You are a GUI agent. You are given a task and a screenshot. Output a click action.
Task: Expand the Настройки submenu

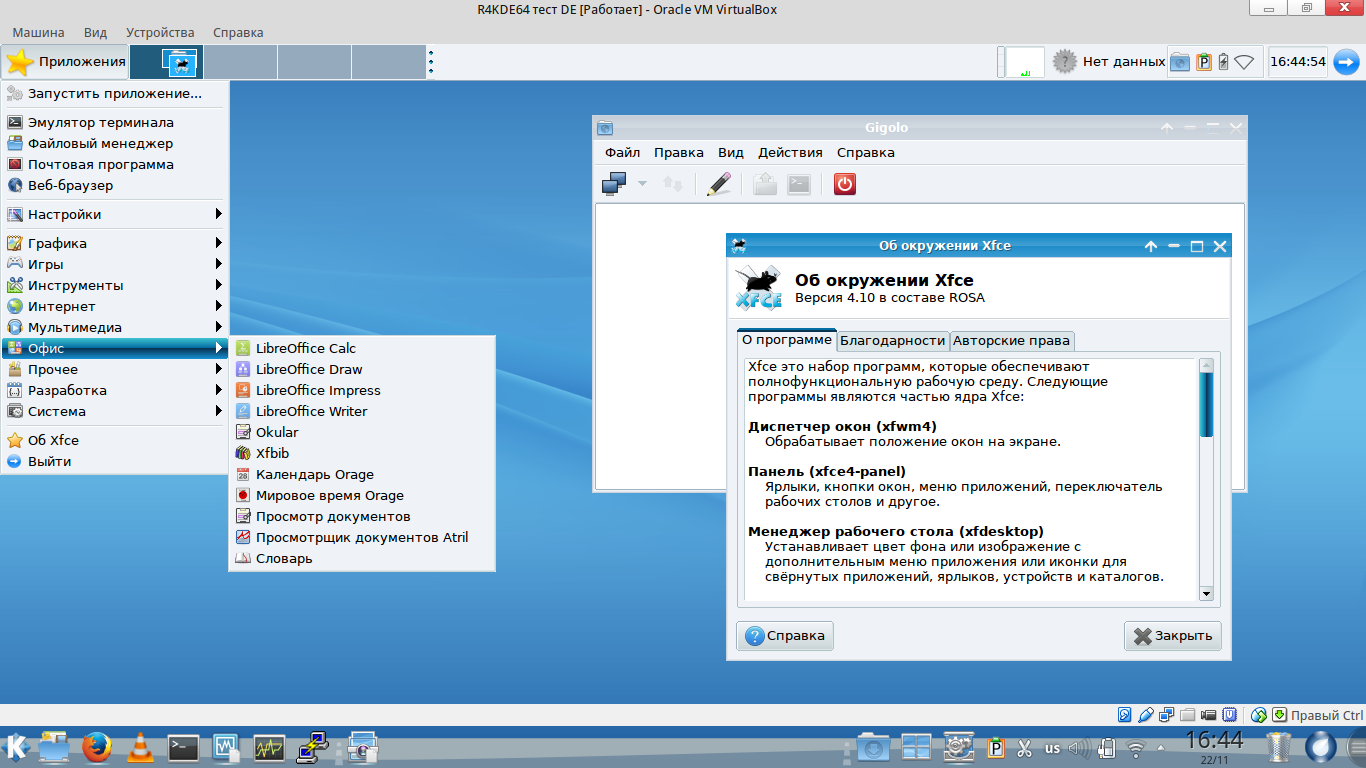click(x=115, y=214)
